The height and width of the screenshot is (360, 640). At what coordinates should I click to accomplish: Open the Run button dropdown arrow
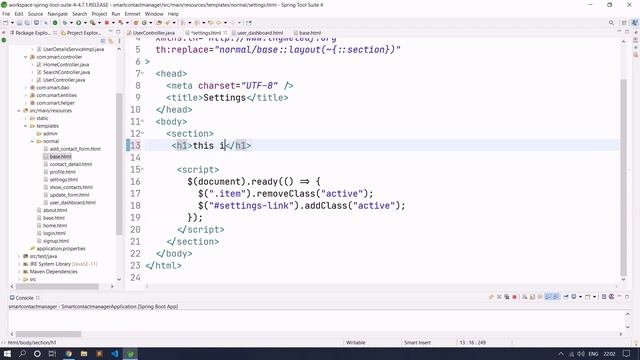85,23
